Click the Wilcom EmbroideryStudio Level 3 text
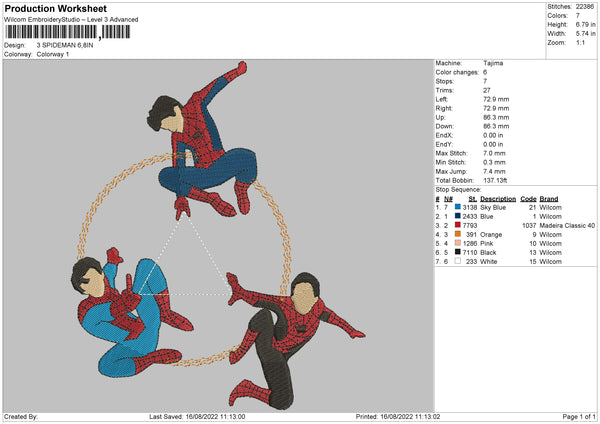 (71, 20)
